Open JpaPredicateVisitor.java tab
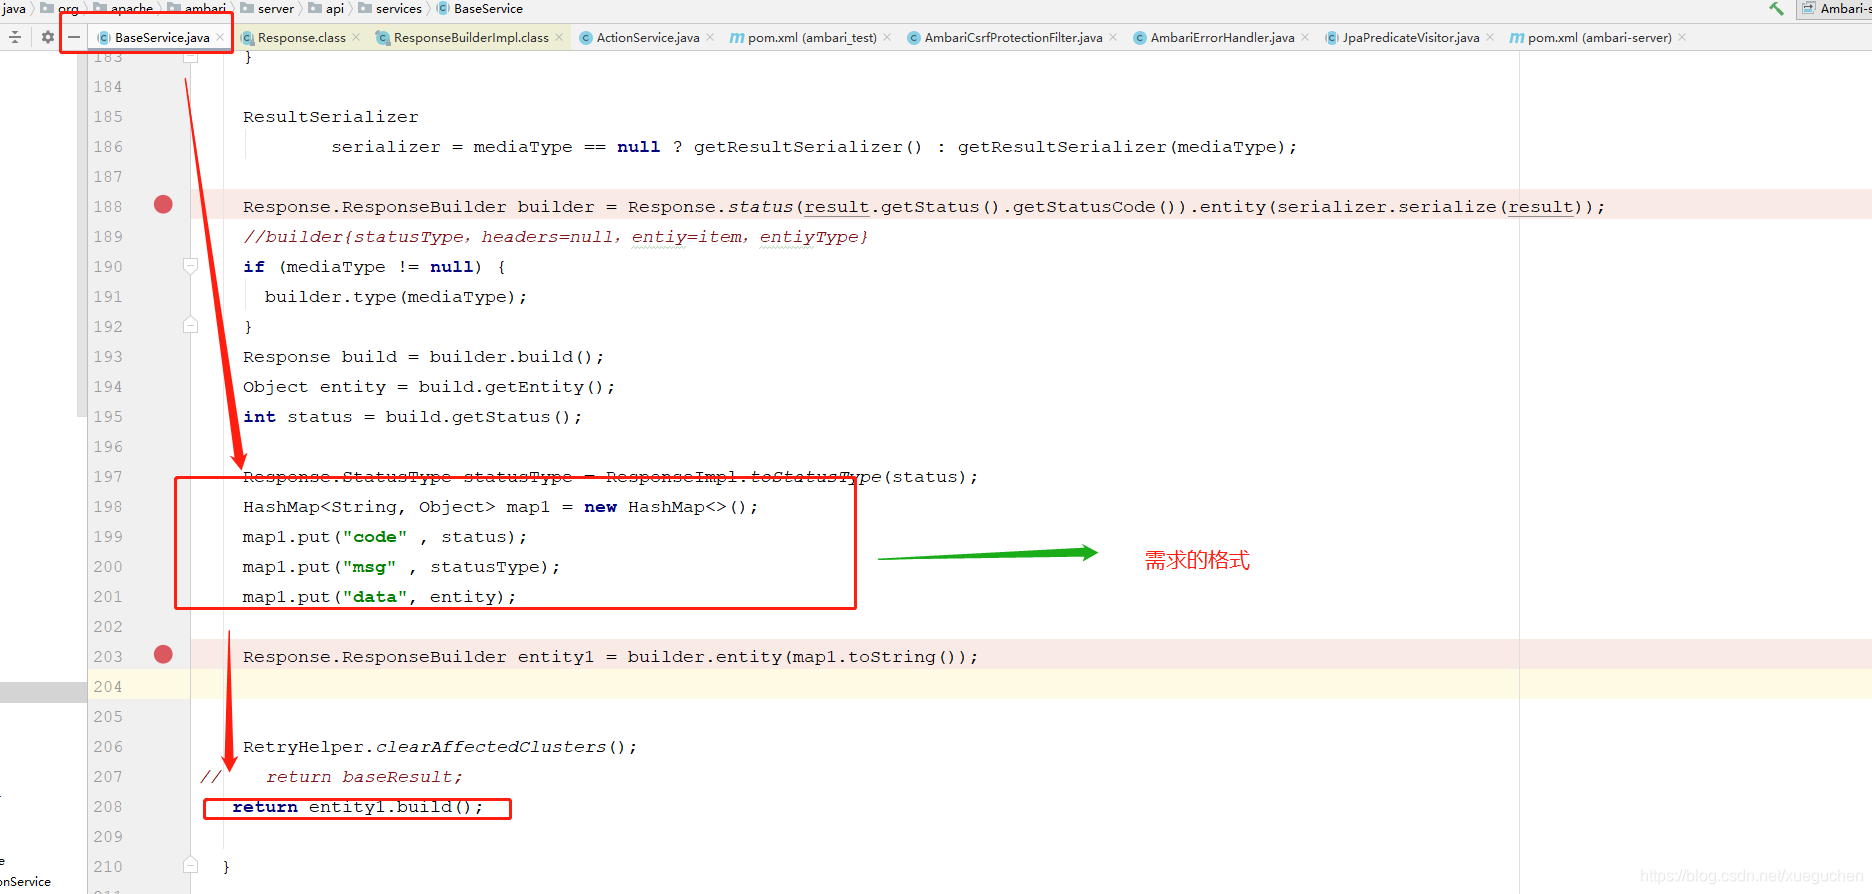Image resolution: width=1872 pixels, height=894 pixels. pos(1410,38)
